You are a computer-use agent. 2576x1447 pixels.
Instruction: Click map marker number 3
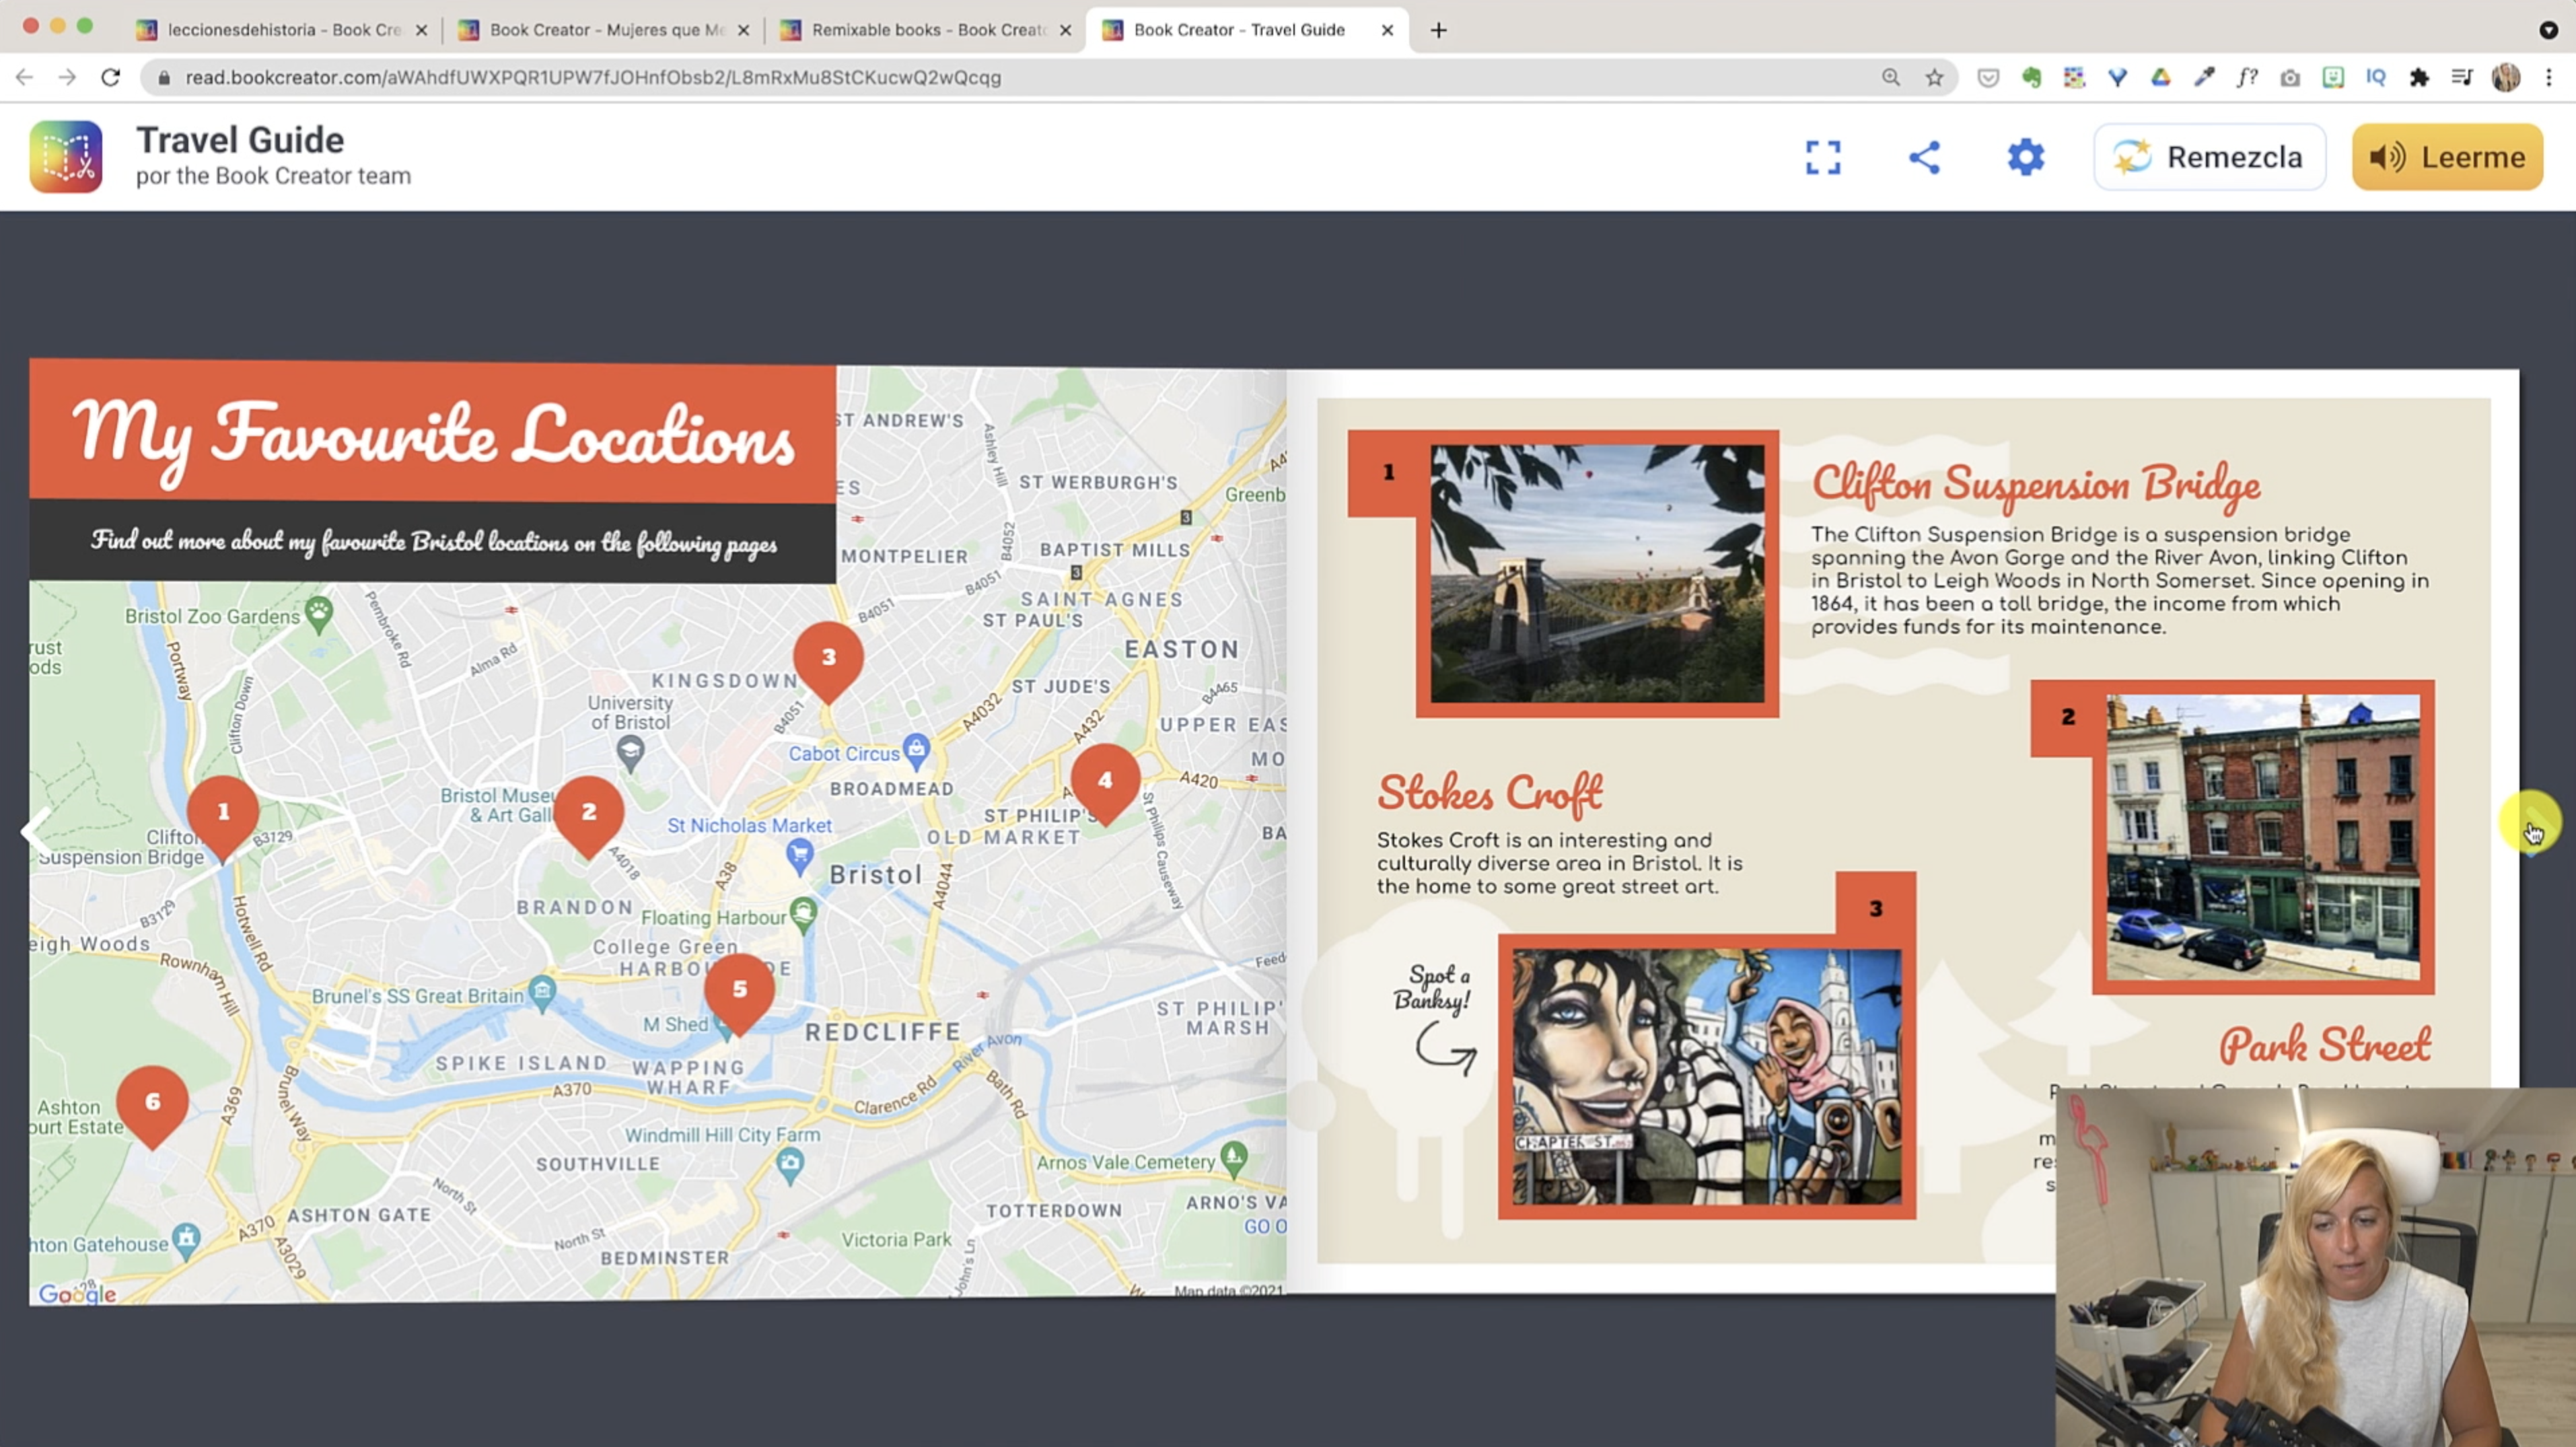click(x=828, y=657)
